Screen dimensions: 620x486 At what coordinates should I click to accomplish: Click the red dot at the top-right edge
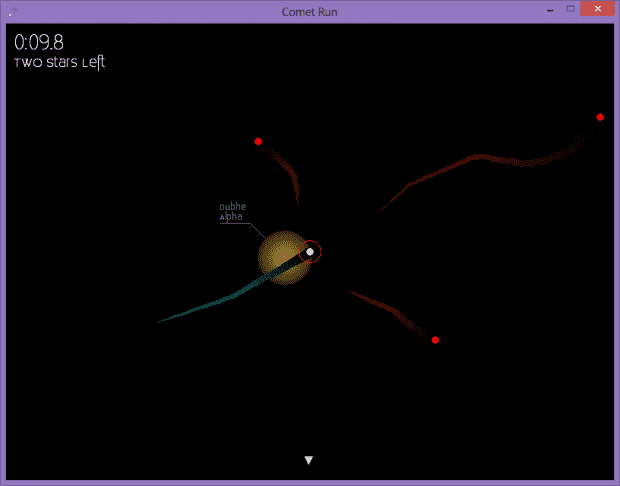(x=600, y=117)
